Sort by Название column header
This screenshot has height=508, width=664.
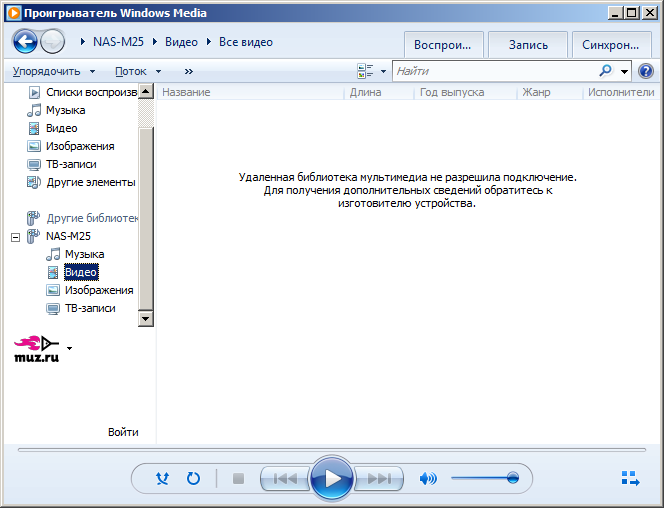251,92
